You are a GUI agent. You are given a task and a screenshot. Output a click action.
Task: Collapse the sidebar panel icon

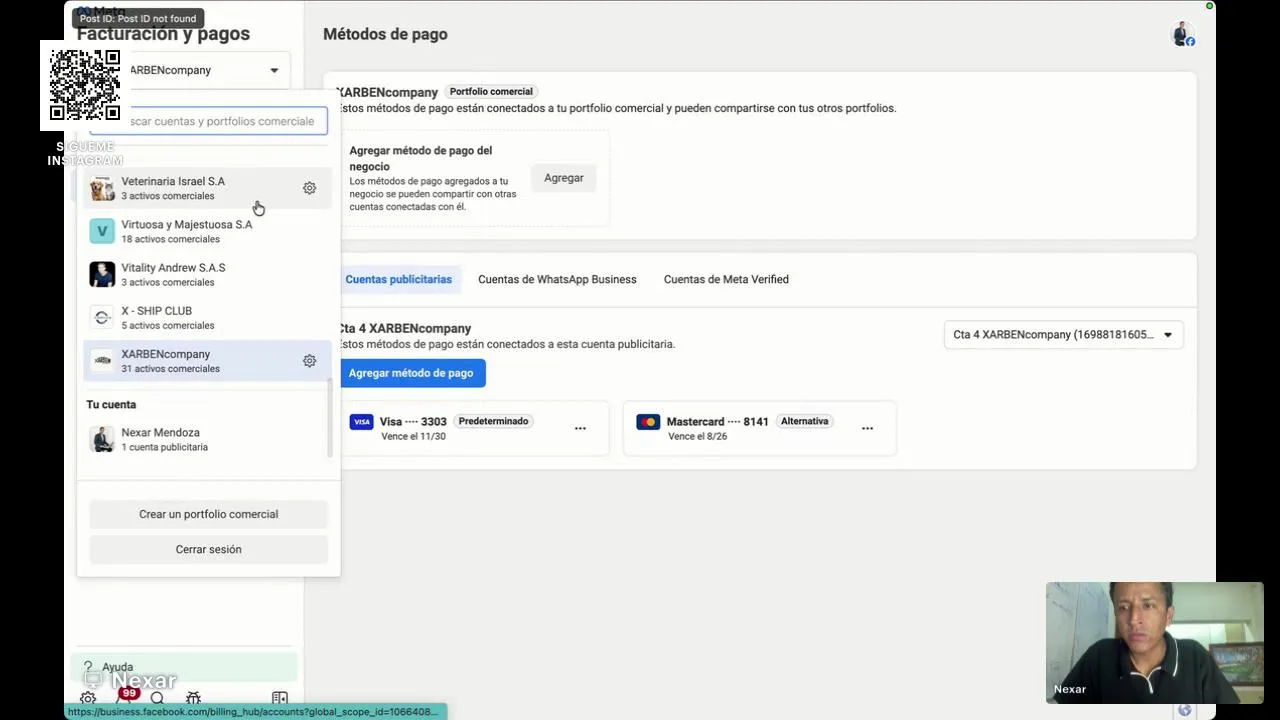[x=280, y=699]
